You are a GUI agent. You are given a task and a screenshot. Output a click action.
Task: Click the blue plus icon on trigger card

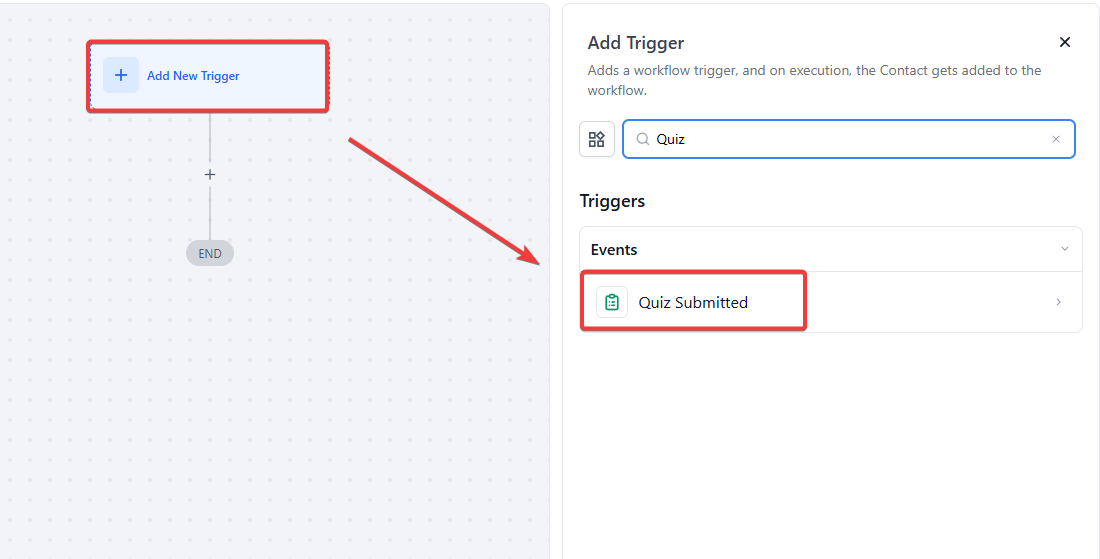click(x=121, y=75)
